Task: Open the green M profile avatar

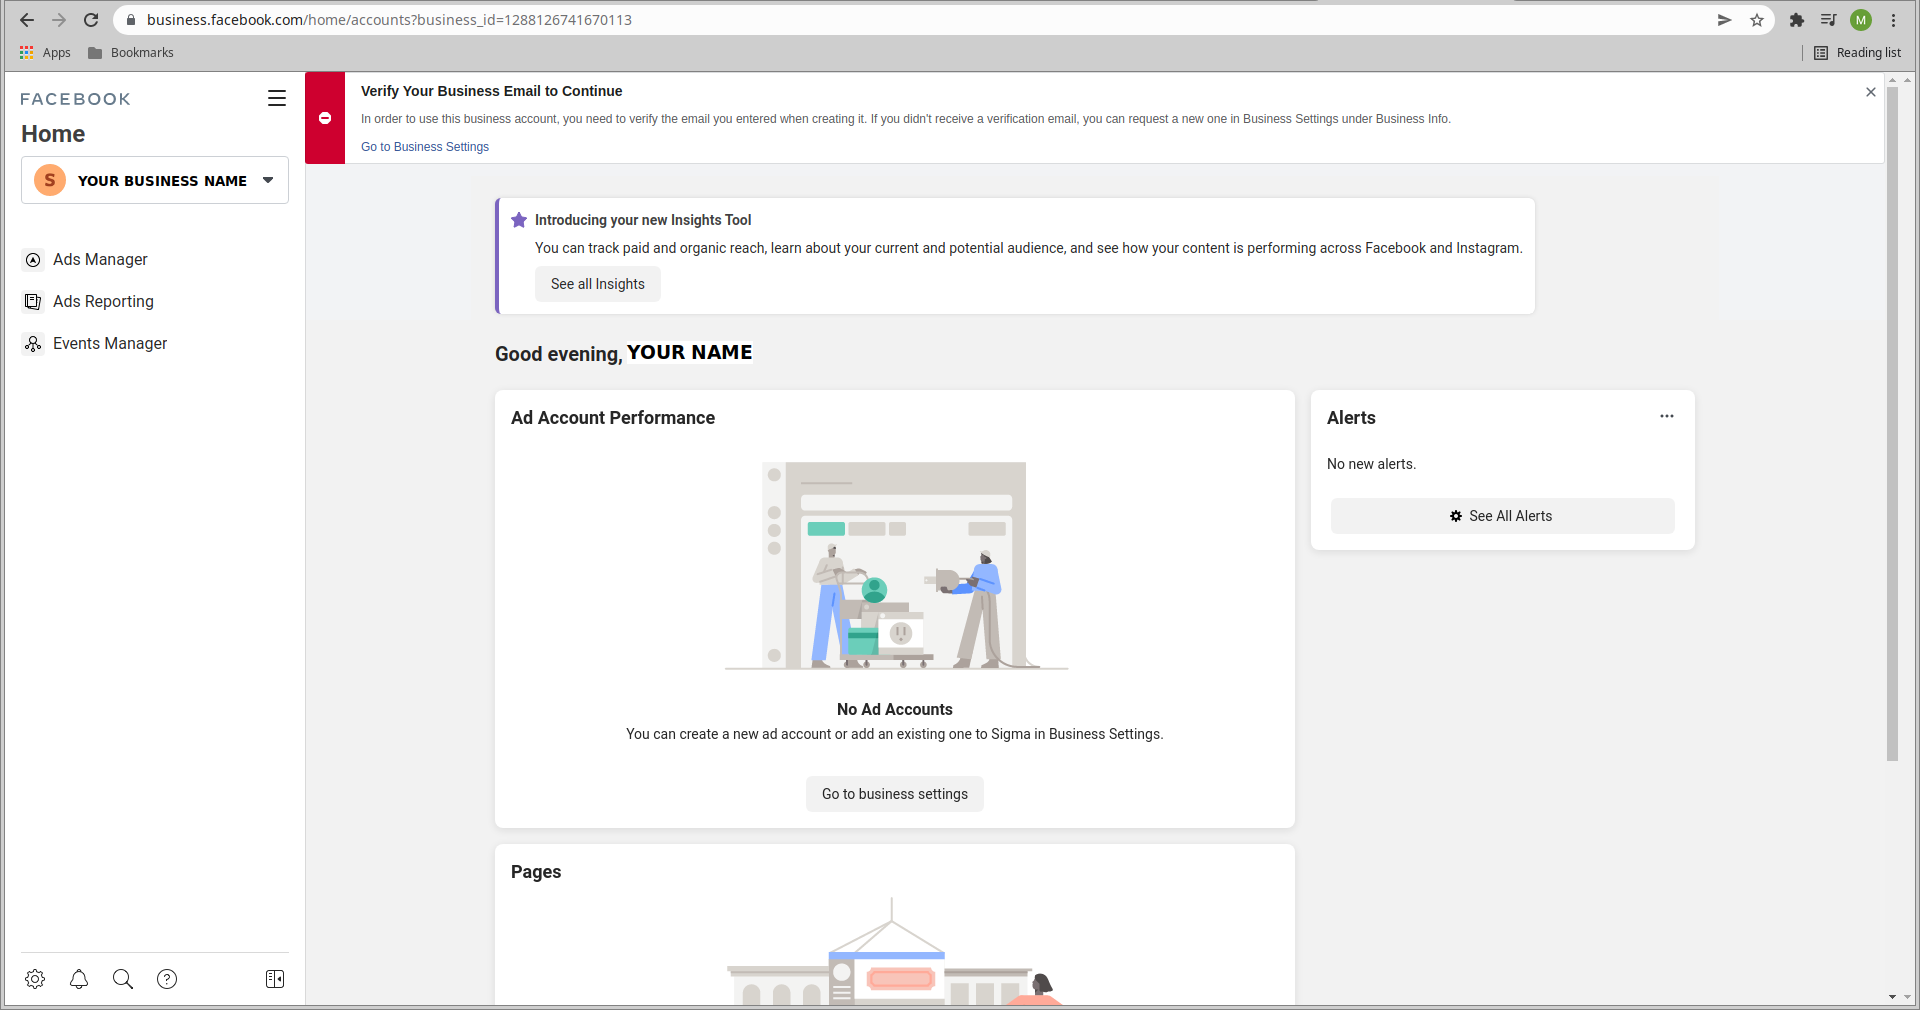Action: coord(1861,20)
